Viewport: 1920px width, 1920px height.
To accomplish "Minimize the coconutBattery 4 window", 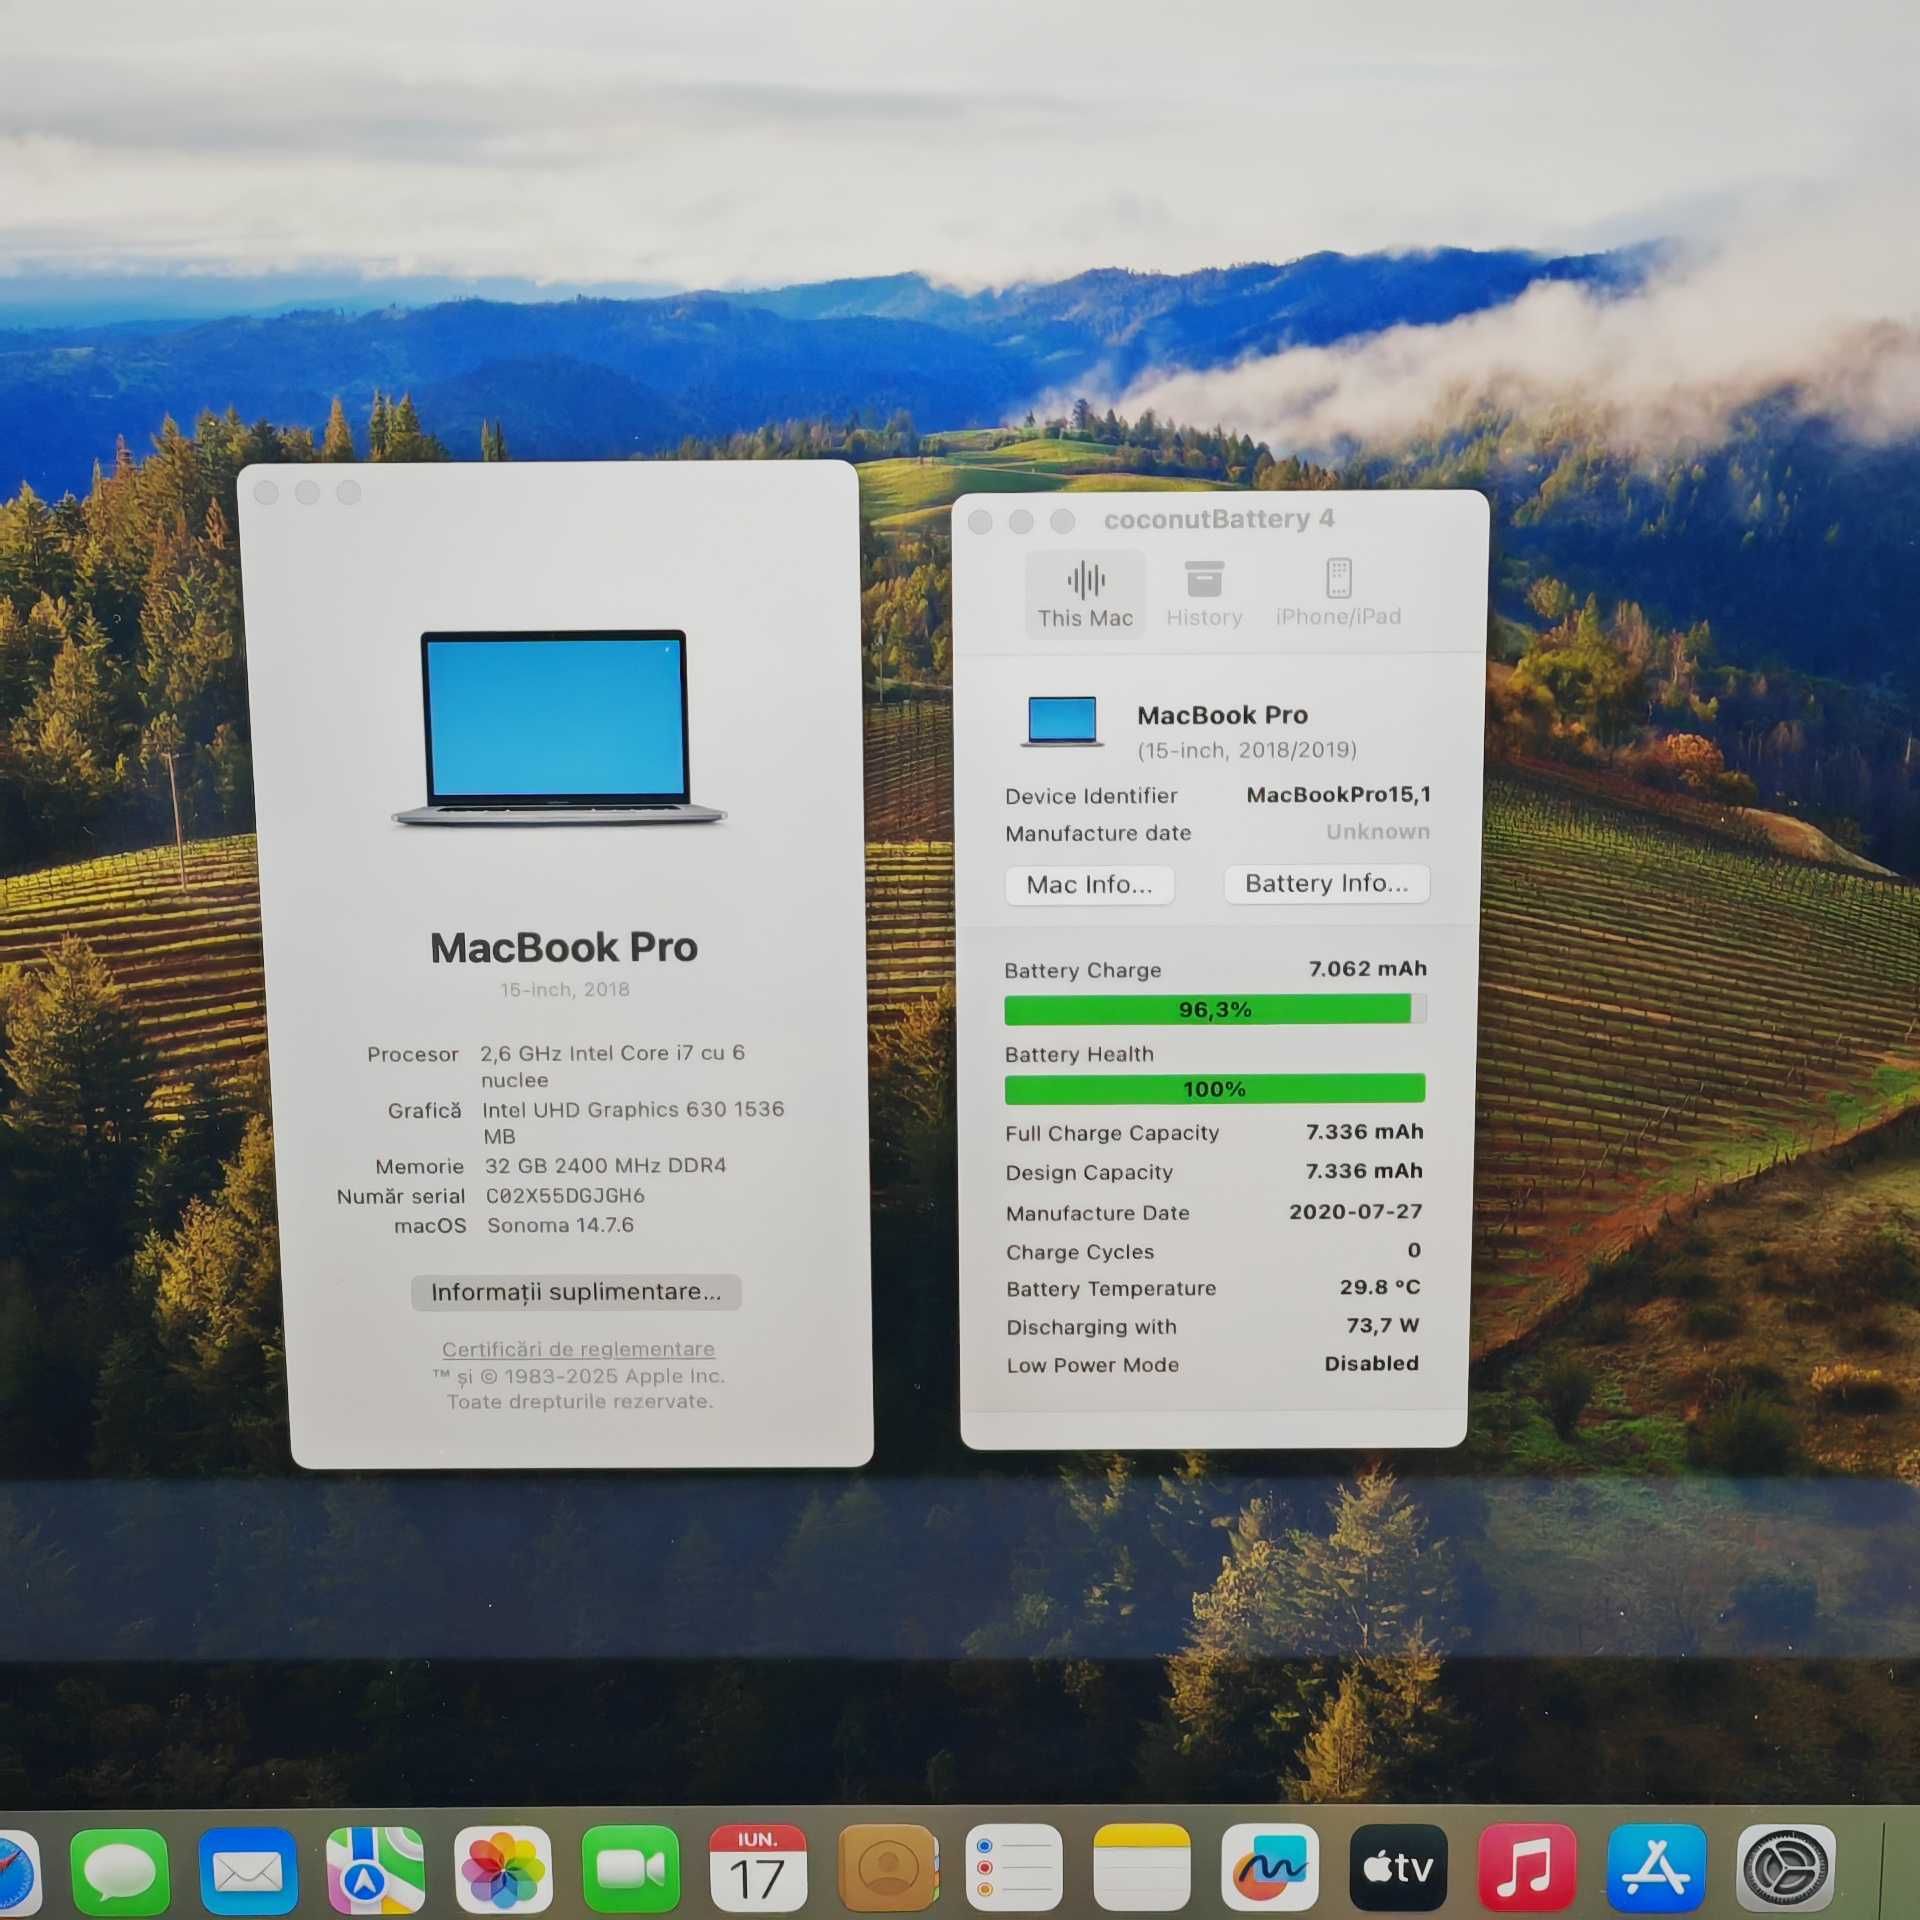I will [x=1021, y=522].
